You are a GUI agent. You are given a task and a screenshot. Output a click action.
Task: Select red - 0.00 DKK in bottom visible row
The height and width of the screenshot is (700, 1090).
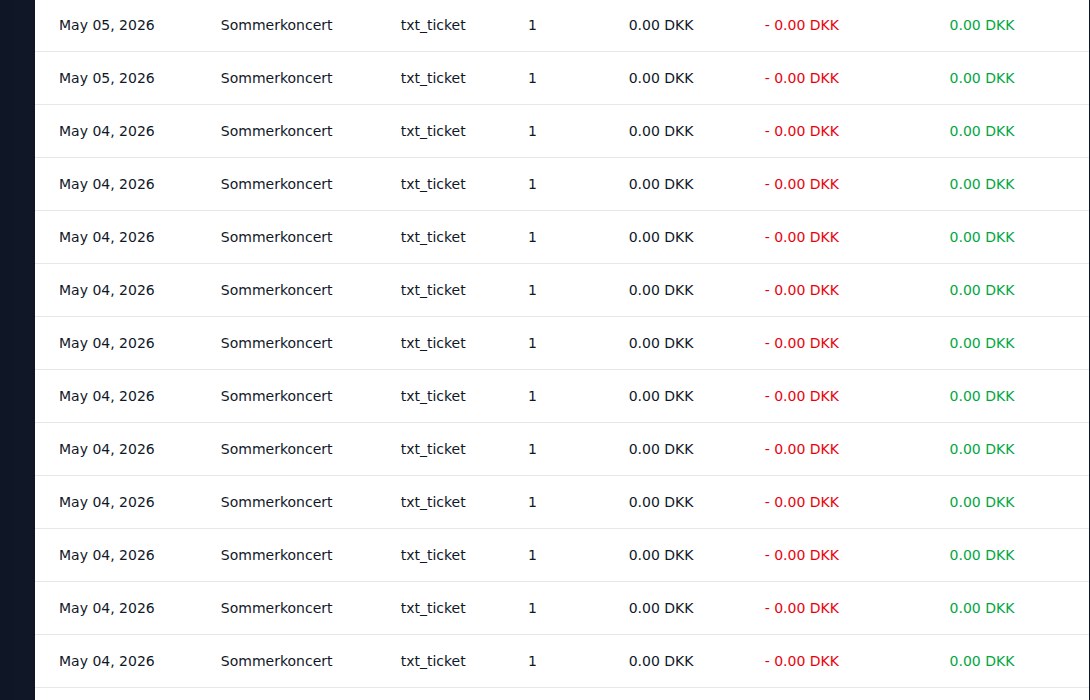802,661
